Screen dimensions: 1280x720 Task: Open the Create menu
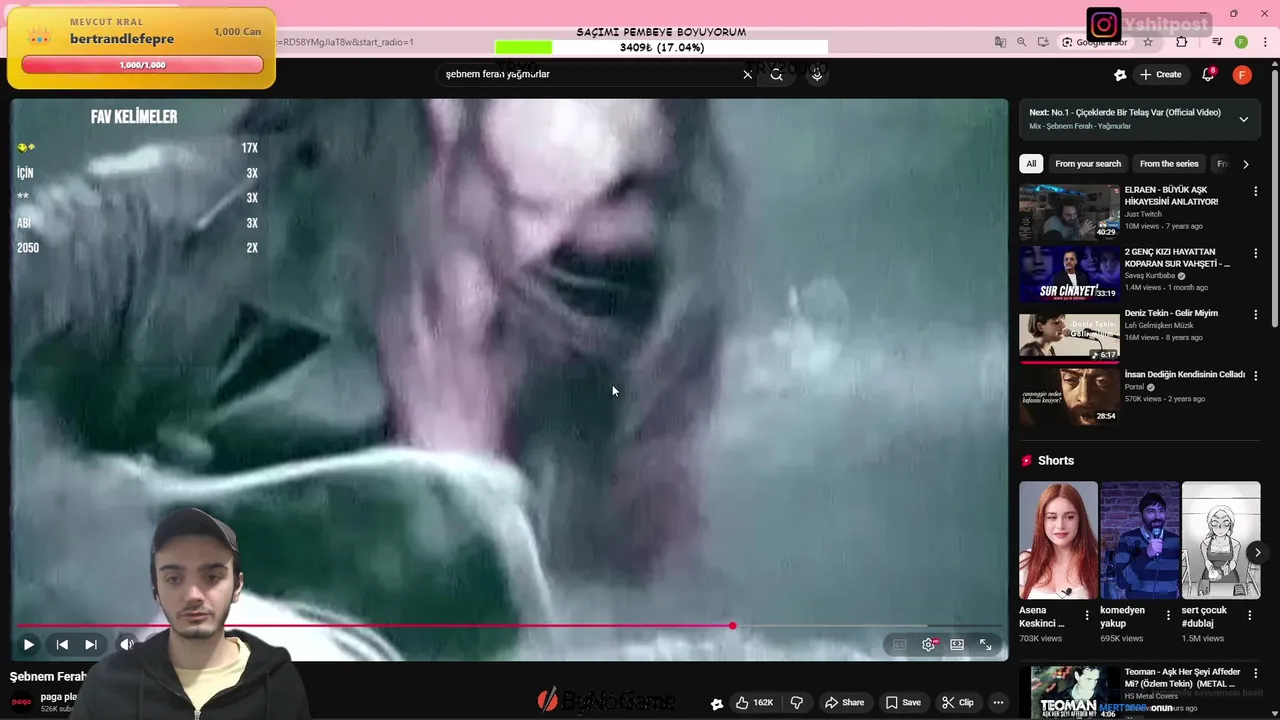coord(1161,75)
